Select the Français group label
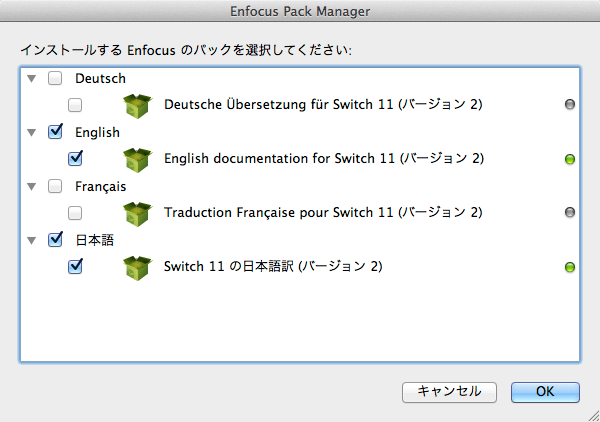This screenshot has width=600, height=422. click(100, 187)
